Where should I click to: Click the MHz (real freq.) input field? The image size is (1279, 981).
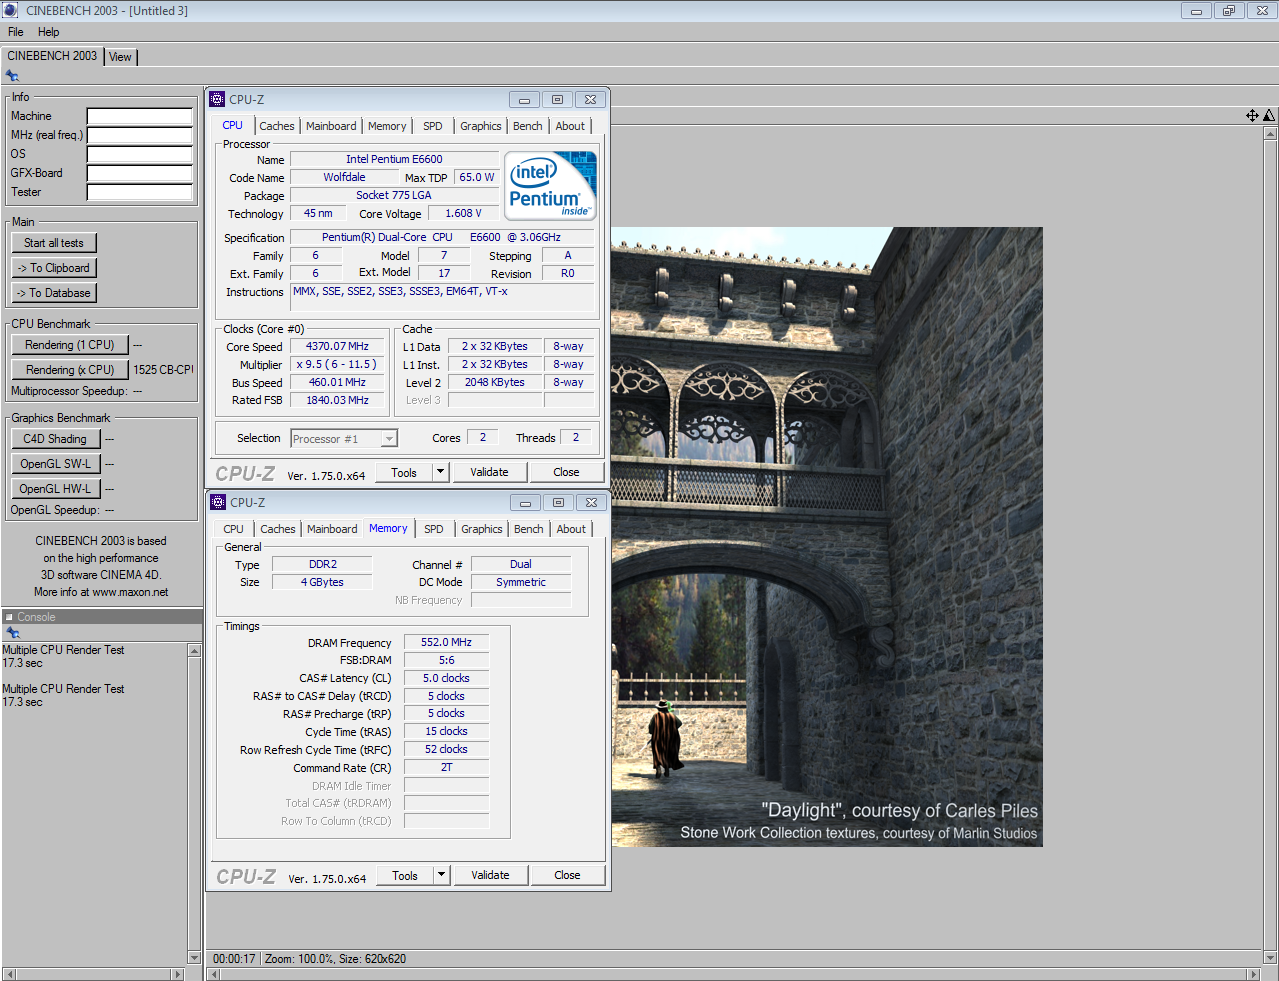click(139, 136)
